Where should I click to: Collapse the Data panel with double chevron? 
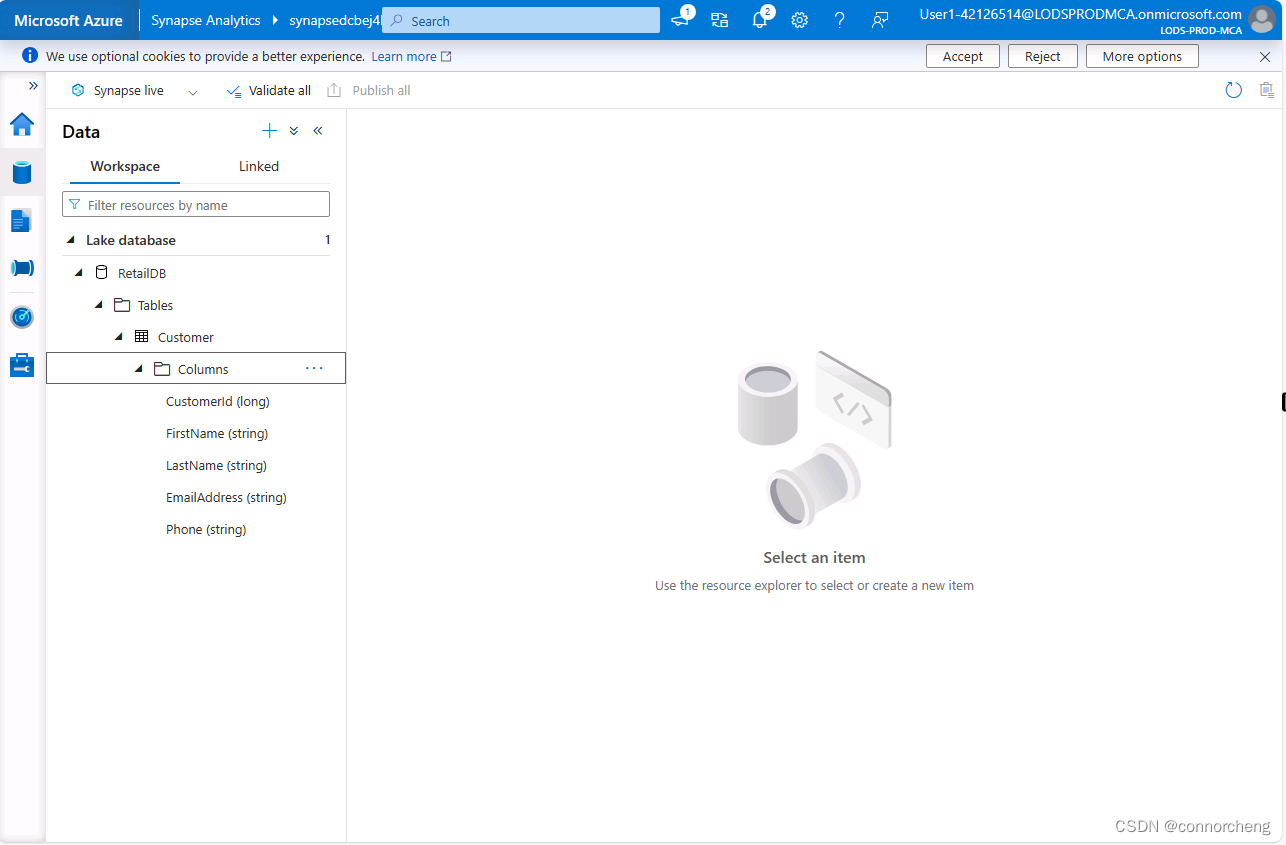pyautogui.click(x=318, y=131)
